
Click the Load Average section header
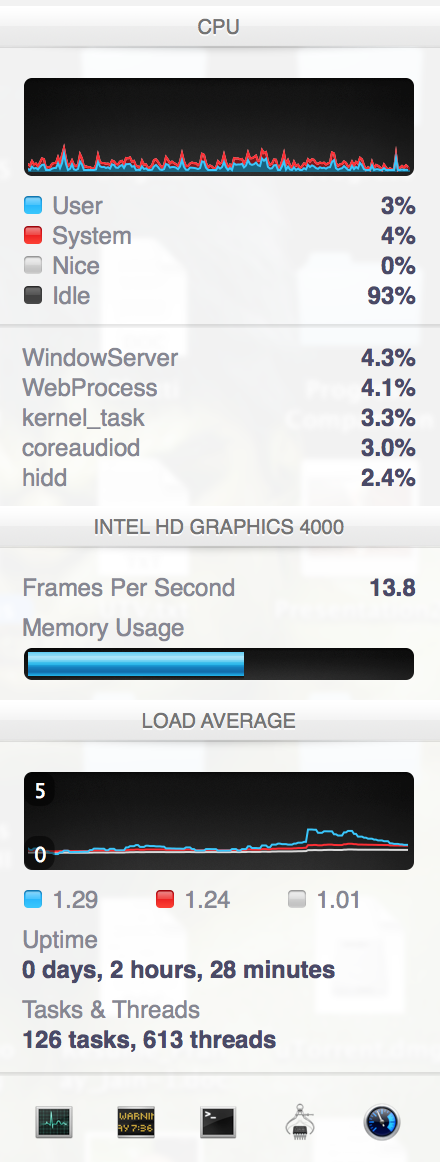219,720
